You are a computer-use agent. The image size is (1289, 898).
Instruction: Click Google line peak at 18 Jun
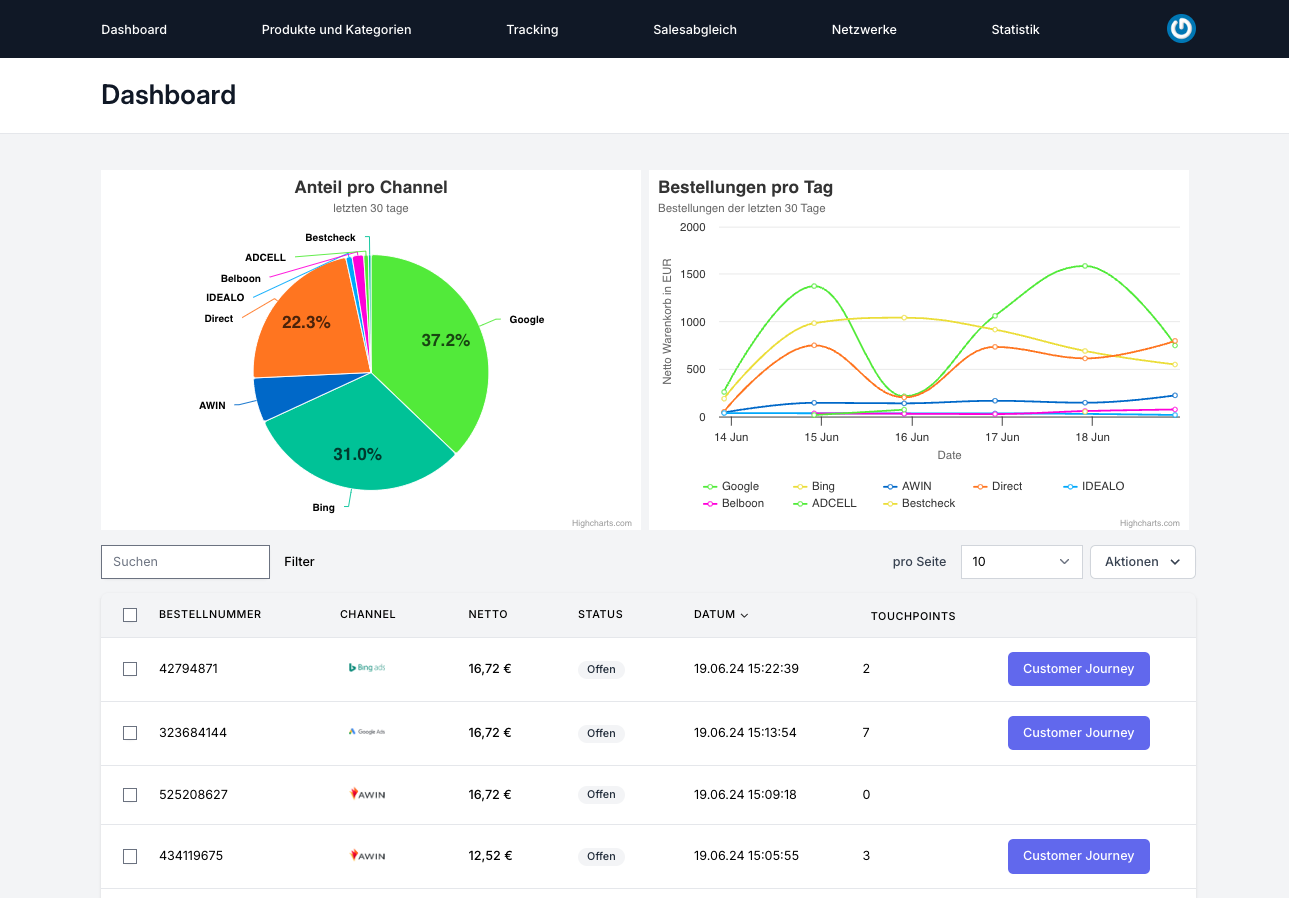1085,266
